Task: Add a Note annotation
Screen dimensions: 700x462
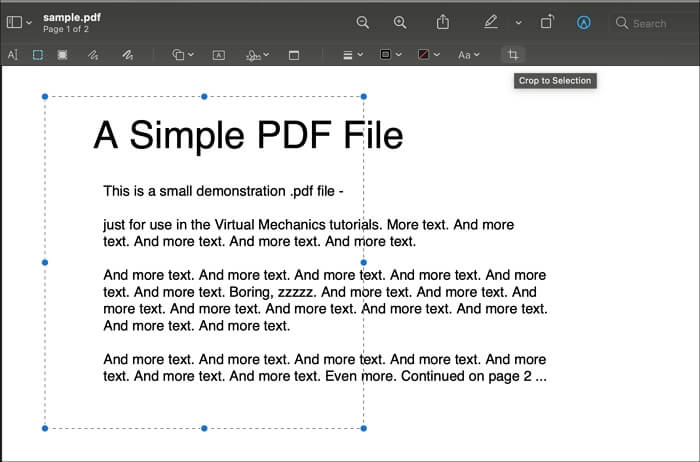Action: [x=294, y=55]
